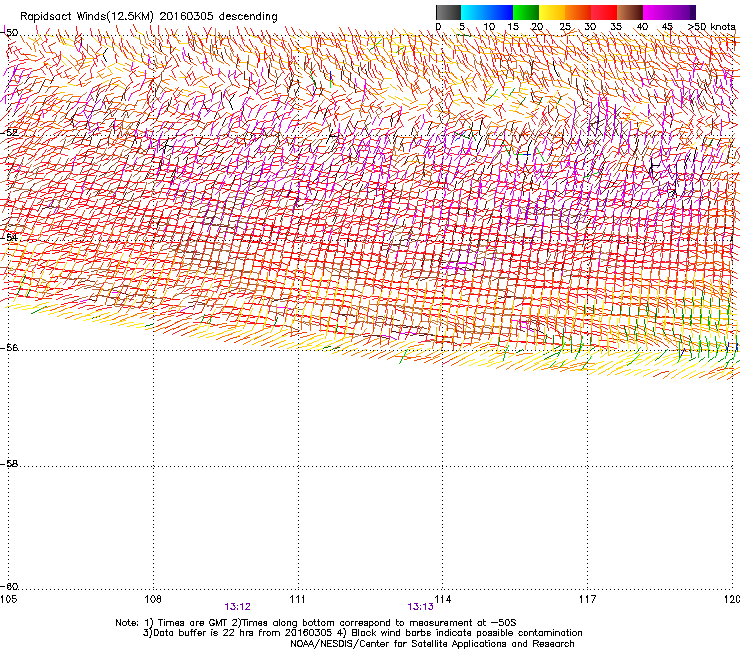Click the 'NOAA/NESDIS/Center for Satellite Applications and Research' credit
This screenshot has height=650, width=740.
432,644
